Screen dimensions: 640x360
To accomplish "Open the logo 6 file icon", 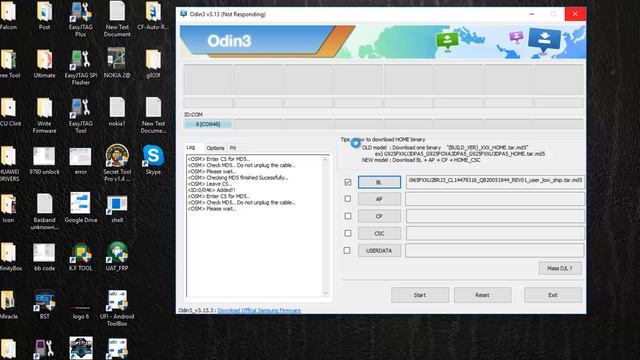I will pyautogui.click(x=80, y=310).
